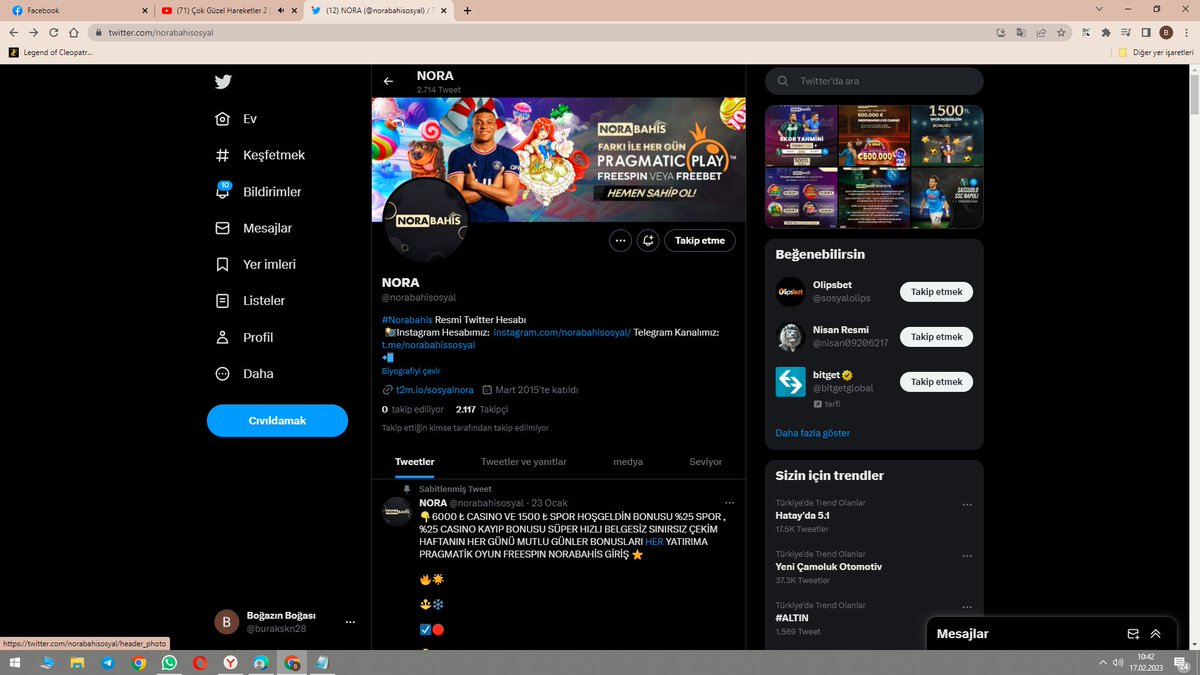Open Olipsbet suggested account
1200x675 pixels.
[x=833, y=285]
